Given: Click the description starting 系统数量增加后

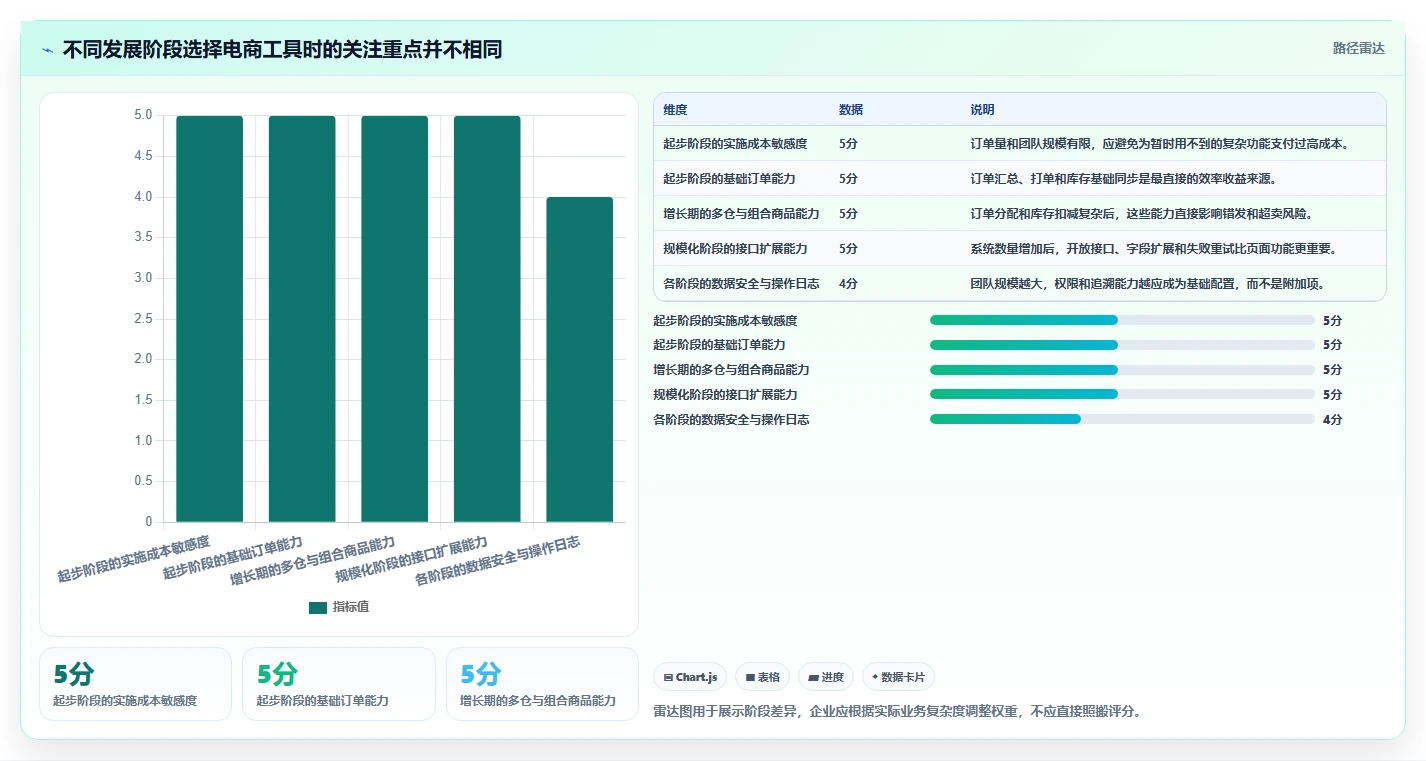Looking at the screenshot, I should tap(1154, 249).
